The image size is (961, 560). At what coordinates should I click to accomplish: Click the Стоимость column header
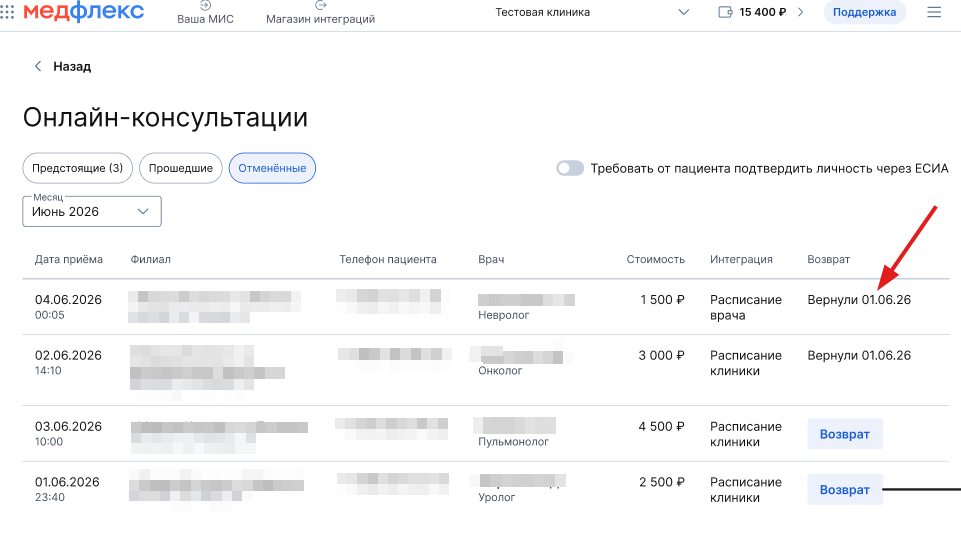click(656, 259)
